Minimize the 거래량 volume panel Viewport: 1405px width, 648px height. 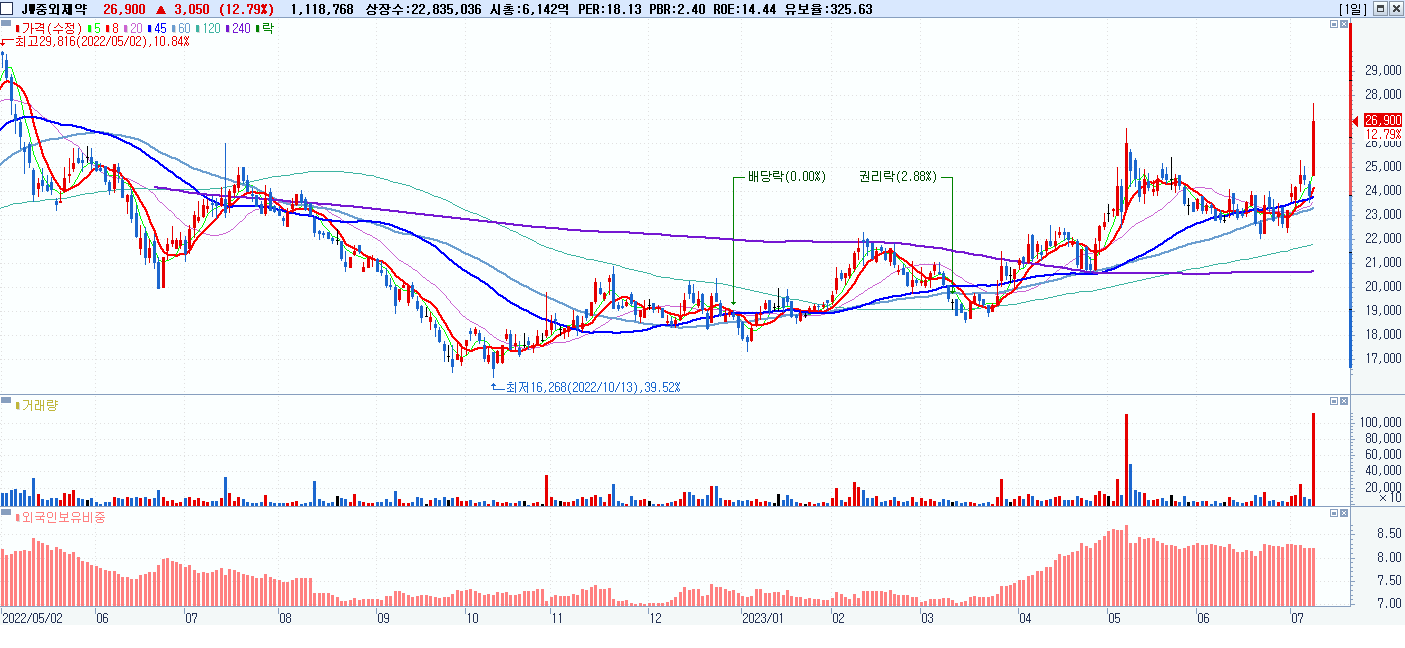[1335, 401]
